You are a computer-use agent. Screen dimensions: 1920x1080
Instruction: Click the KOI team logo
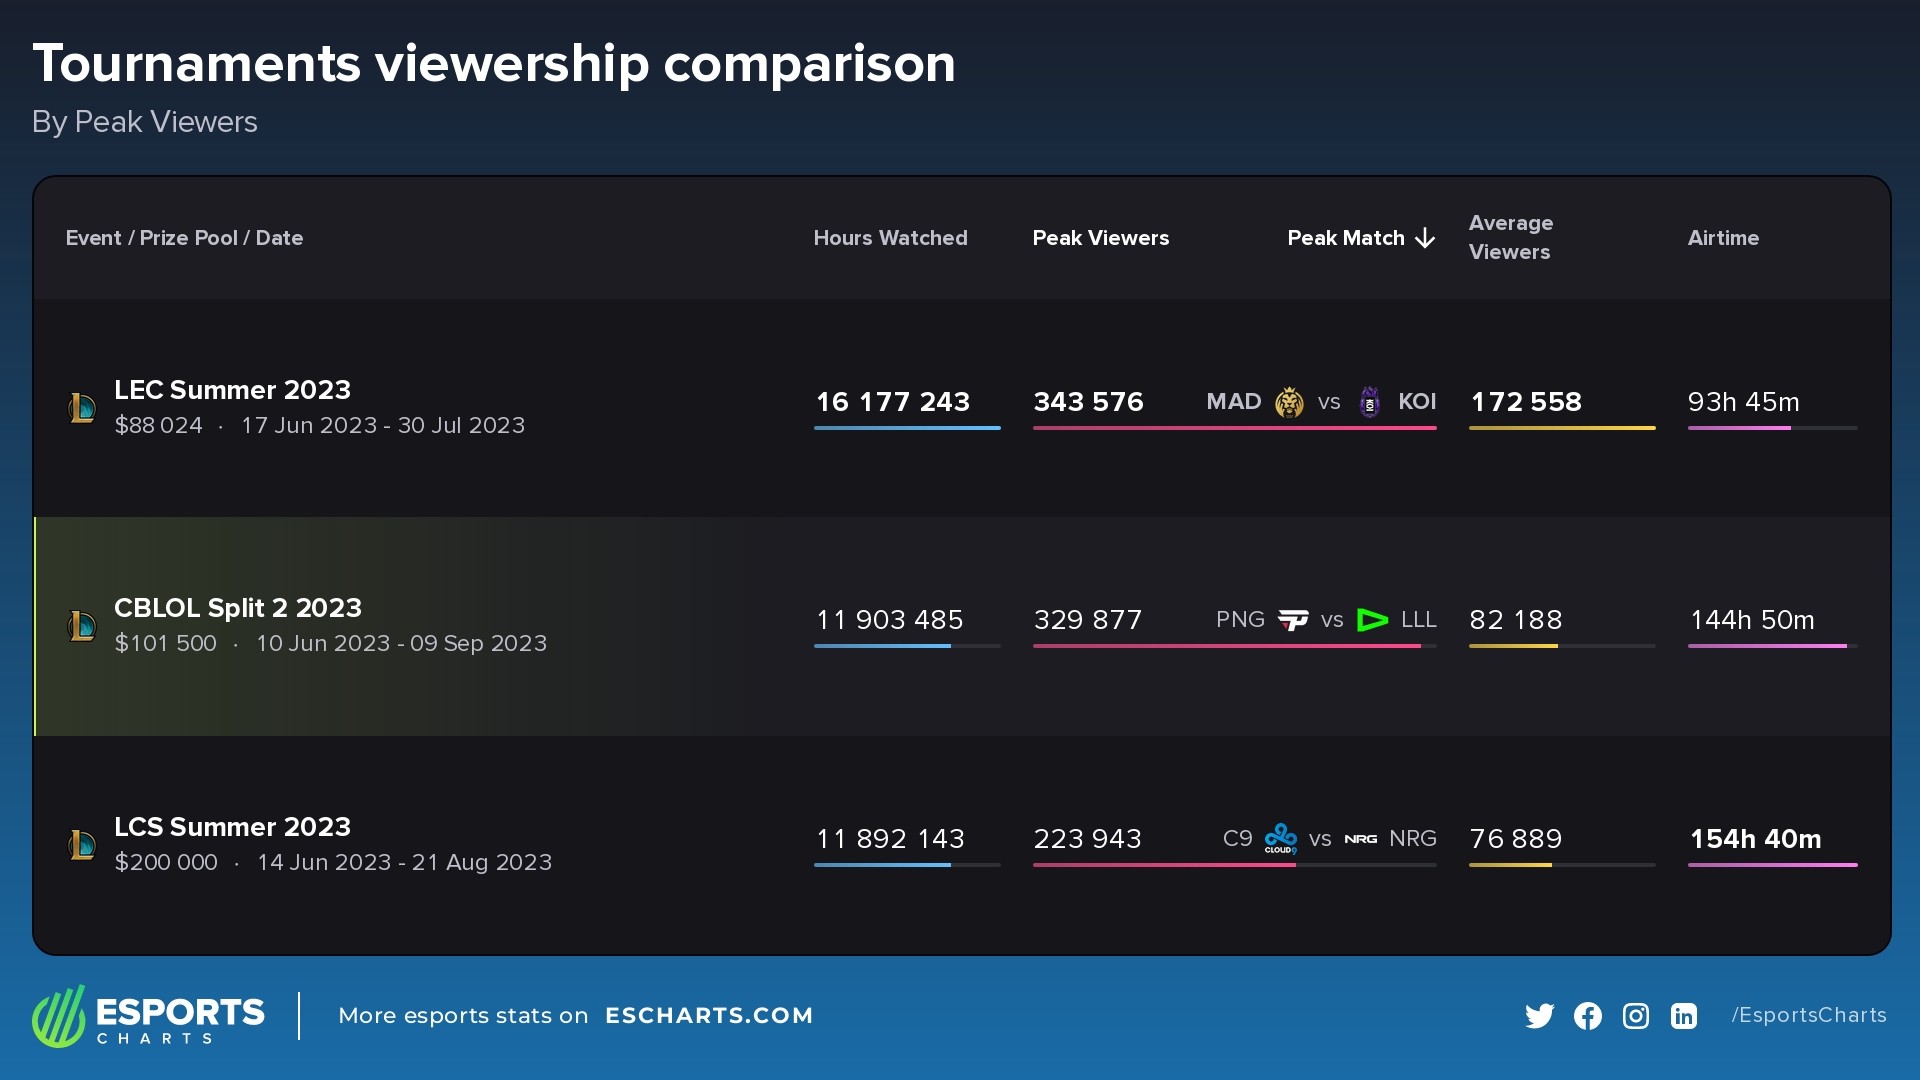(x=1370, y=402)
